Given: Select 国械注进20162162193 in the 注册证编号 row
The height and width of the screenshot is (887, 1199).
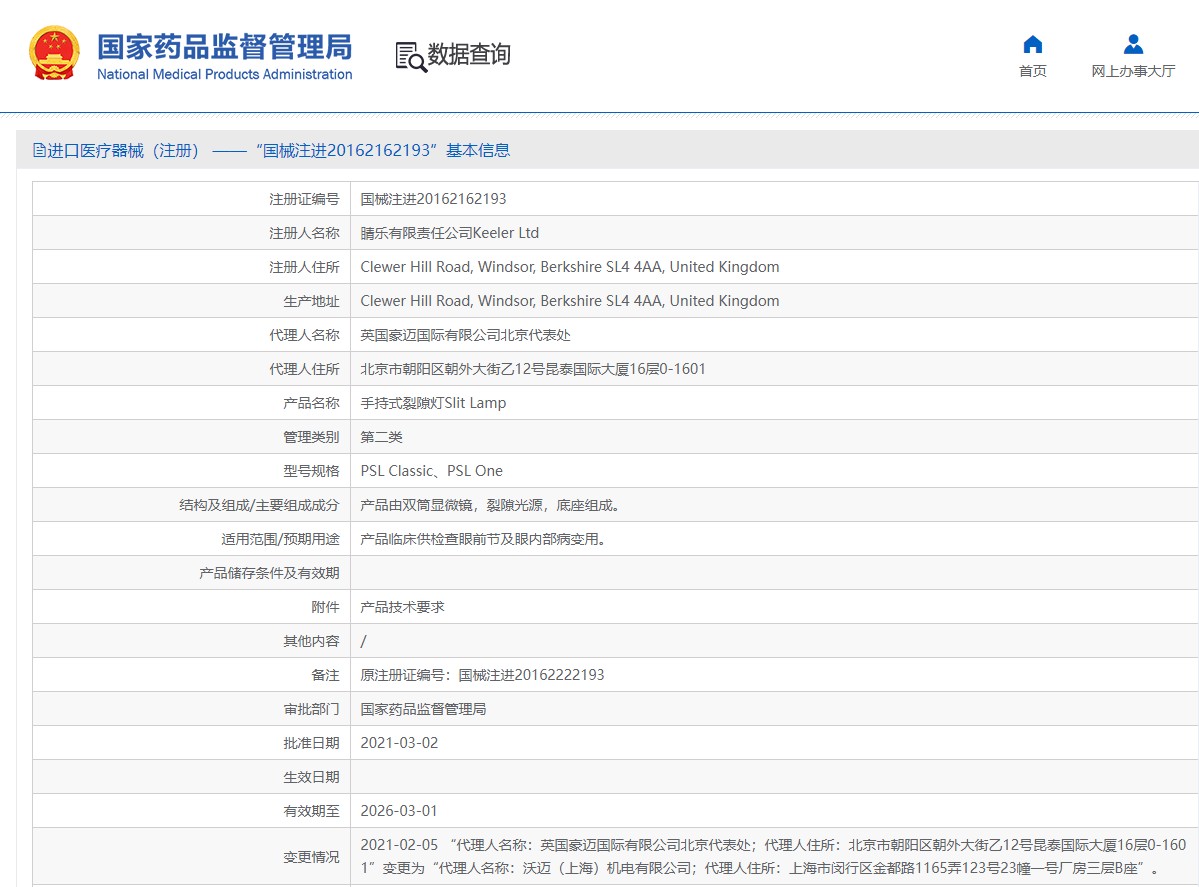Looking at the screenshot, I should 434,199.
